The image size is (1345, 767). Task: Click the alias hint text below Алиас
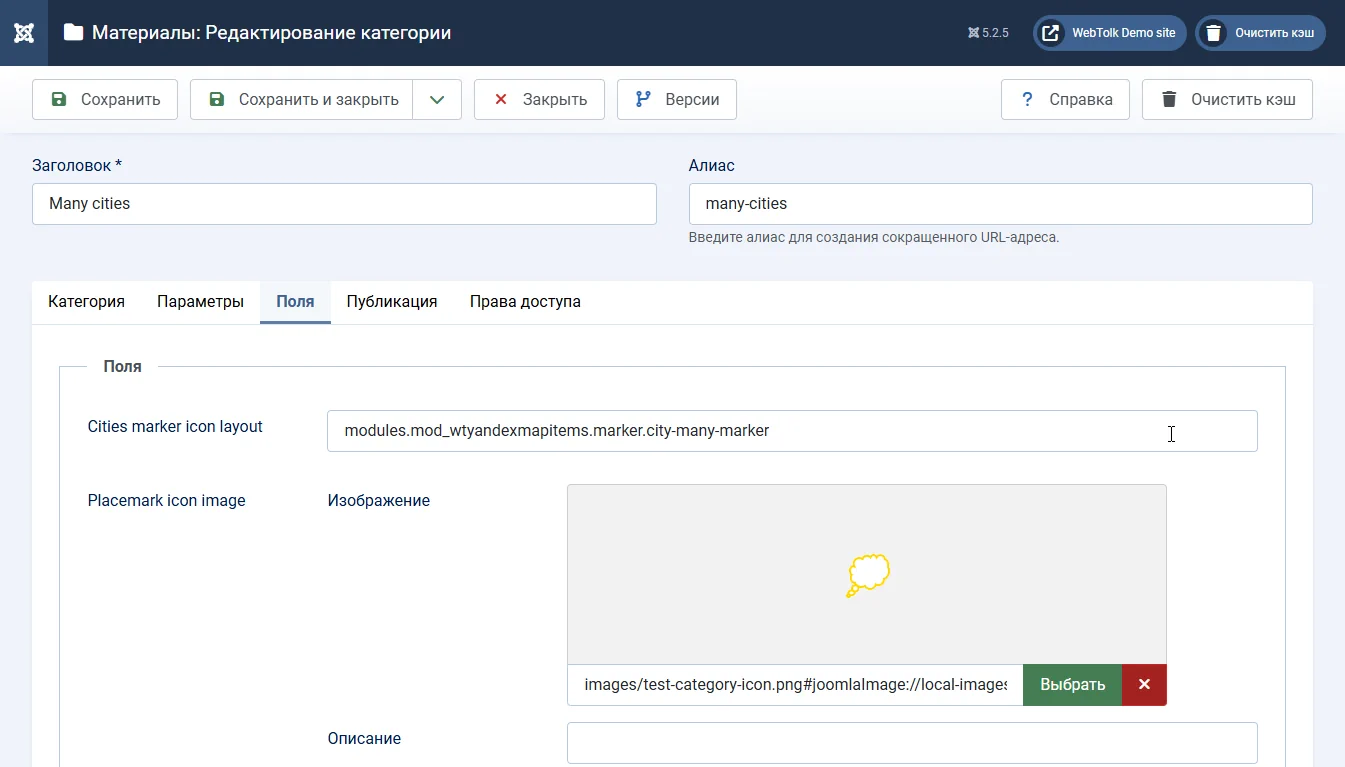coord(874,238)
